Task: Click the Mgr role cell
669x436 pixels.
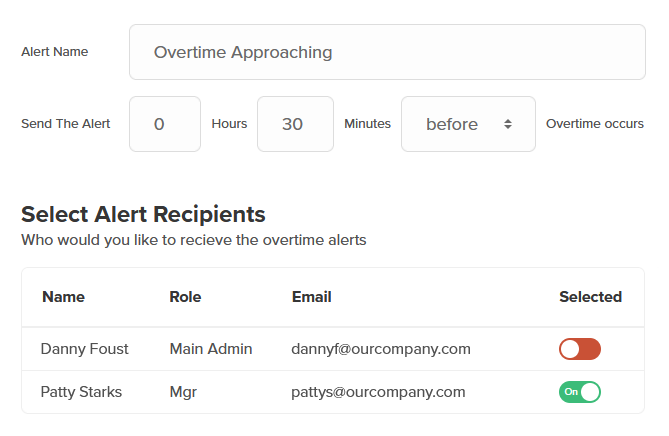Action: point(183,392)
